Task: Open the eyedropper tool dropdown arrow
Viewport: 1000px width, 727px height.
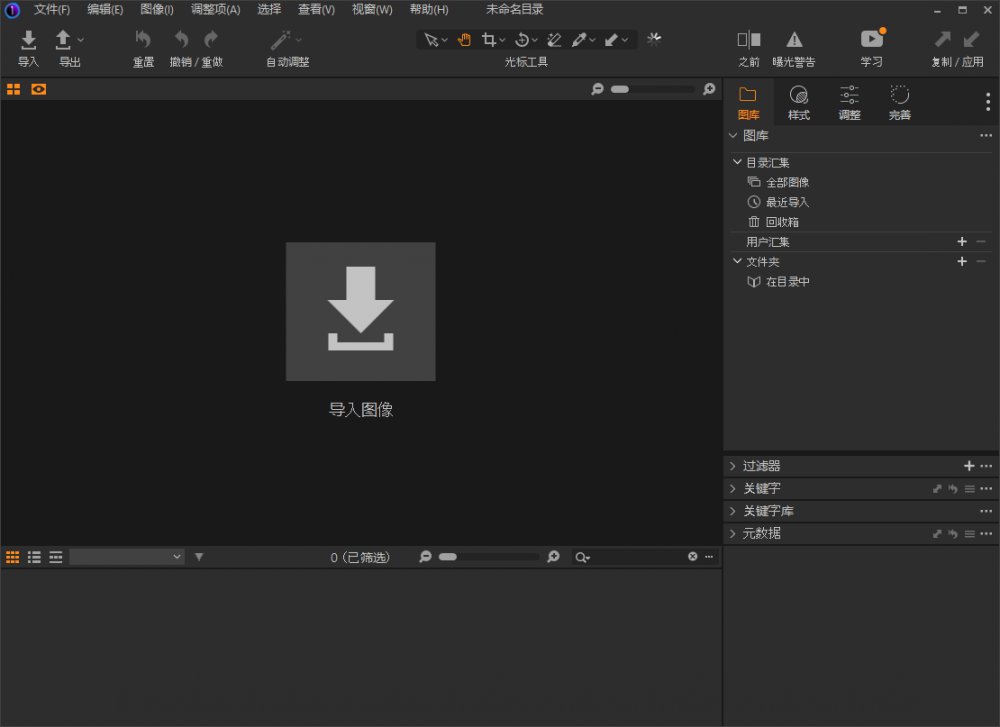Action: point(592,40)
